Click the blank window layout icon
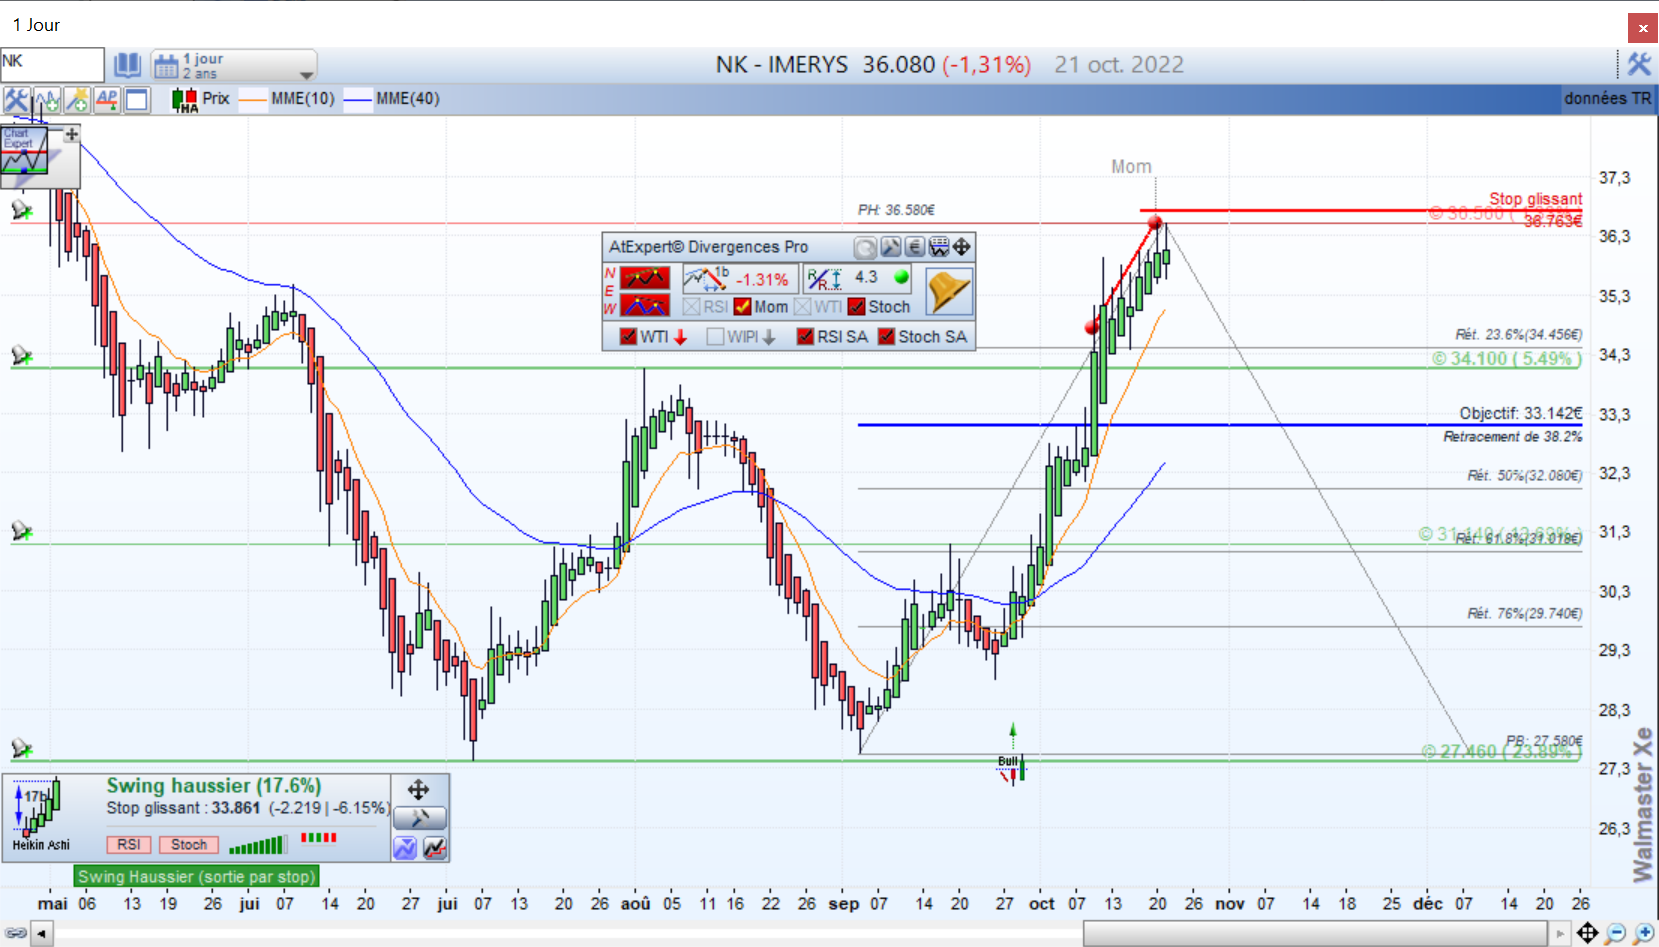 click(x=137, y=99)
